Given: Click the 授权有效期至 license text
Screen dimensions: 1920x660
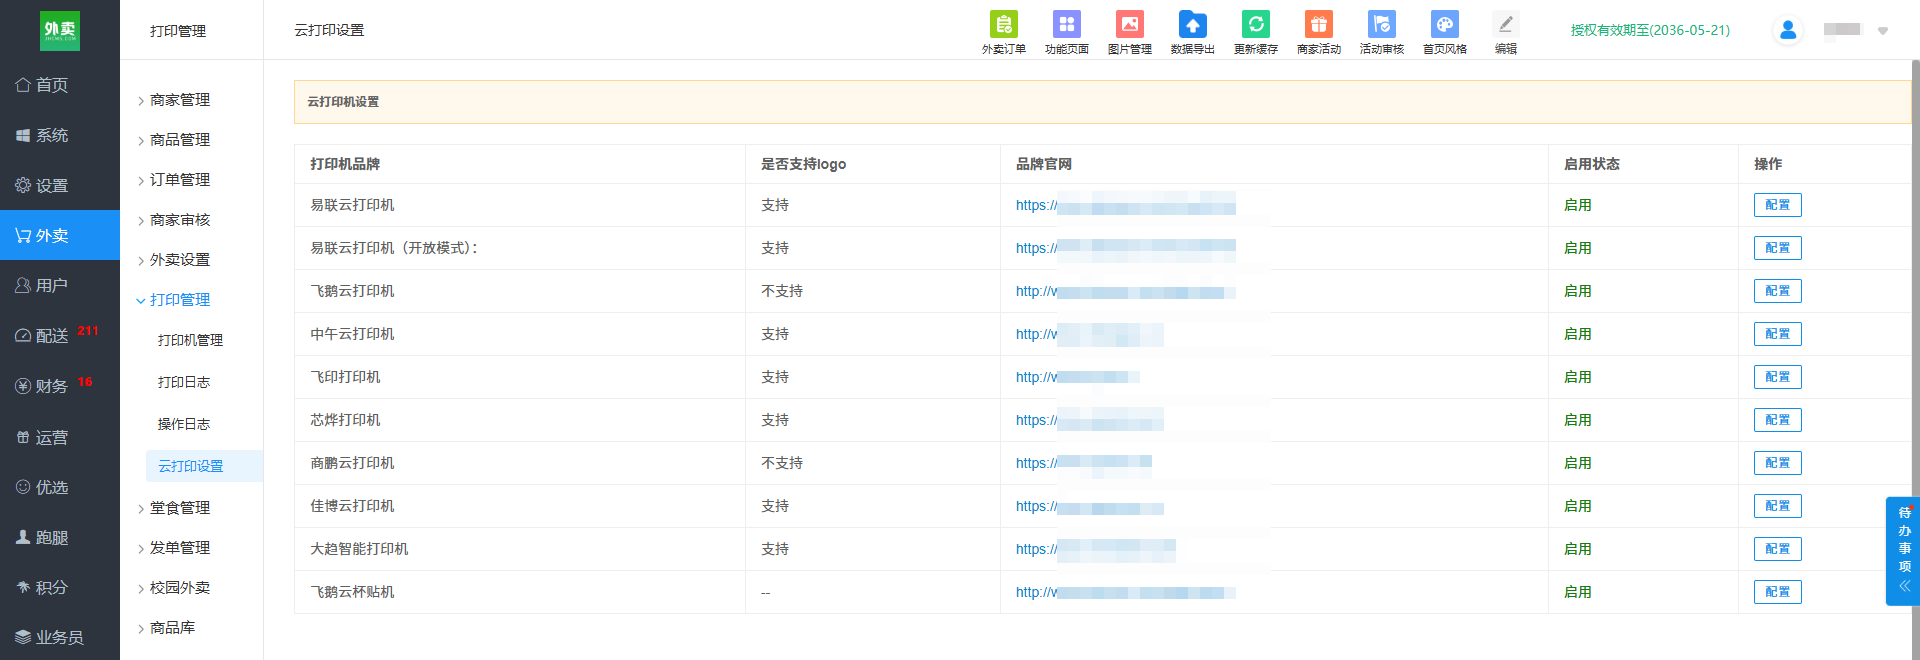Looking at the screenshot, I should click(x=1650, y=30).
